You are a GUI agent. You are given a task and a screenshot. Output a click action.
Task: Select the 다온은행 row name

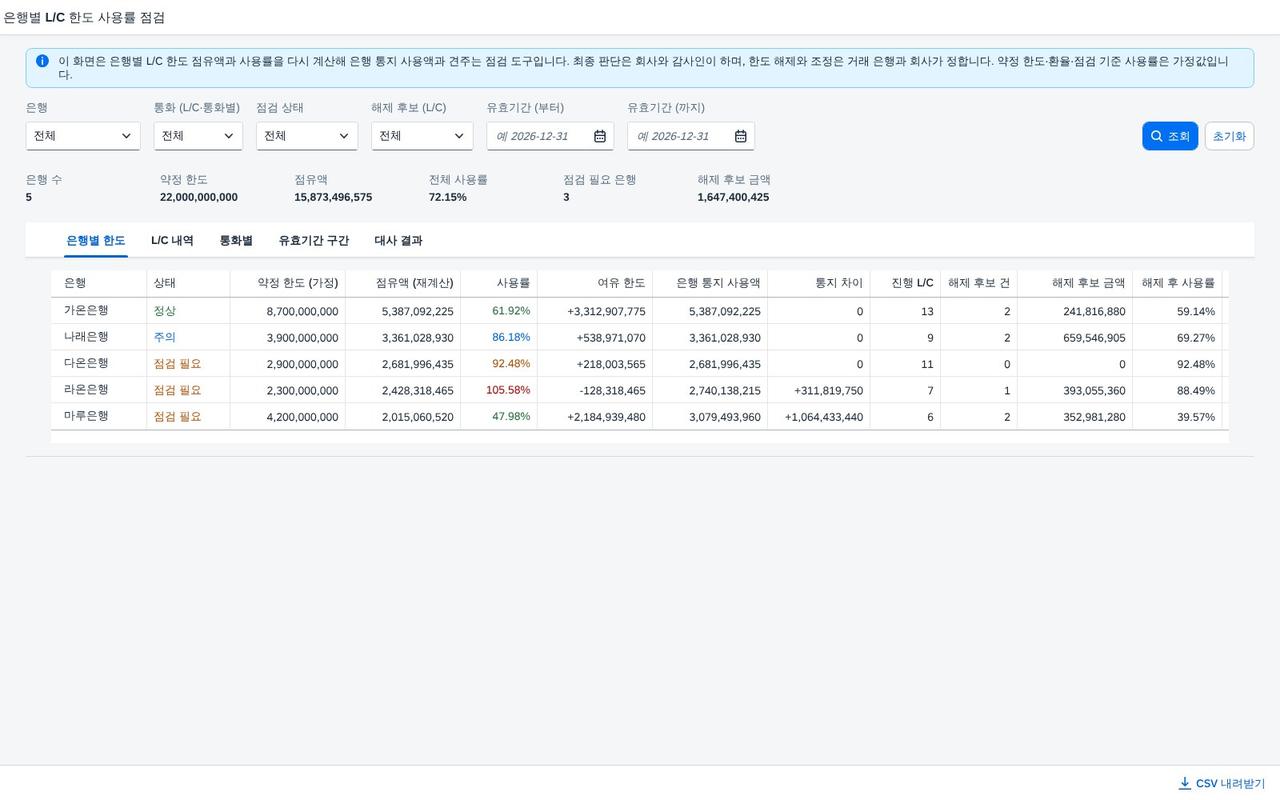click(x=86, y=363)
